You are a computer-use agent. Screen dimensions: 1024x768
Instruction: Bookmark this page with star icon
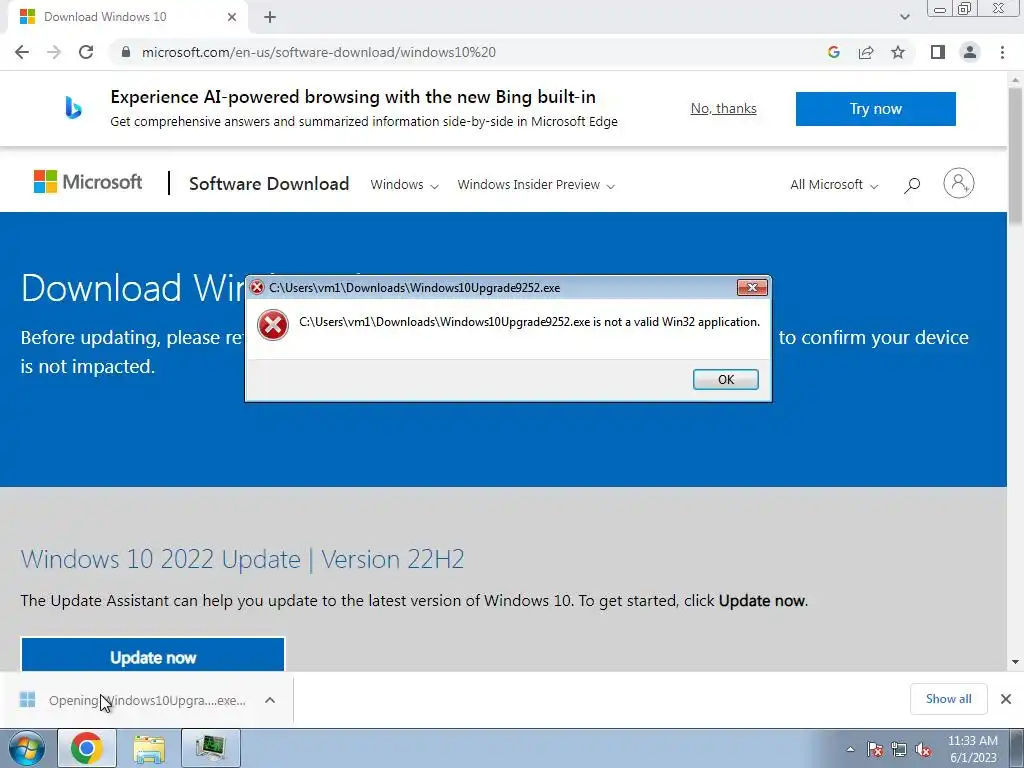click(x=898, y=52)
